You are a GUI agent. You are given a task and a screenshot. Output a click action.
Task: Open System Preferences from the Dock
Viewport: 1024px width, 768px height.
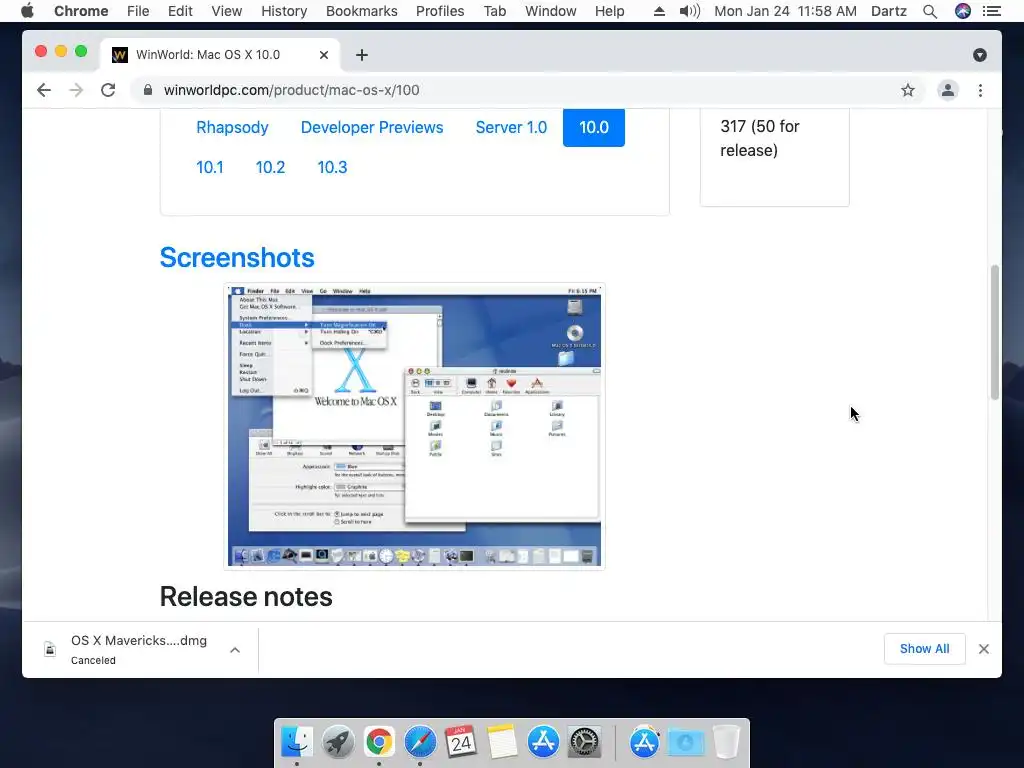coord(584,742)
